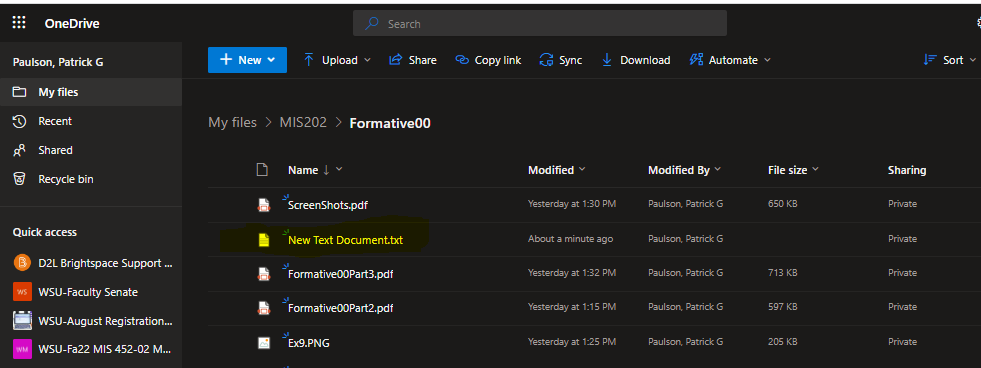Screen dimensions: 981x368
Task: Click the Upload arrow icon
Action: click(308, 59)
